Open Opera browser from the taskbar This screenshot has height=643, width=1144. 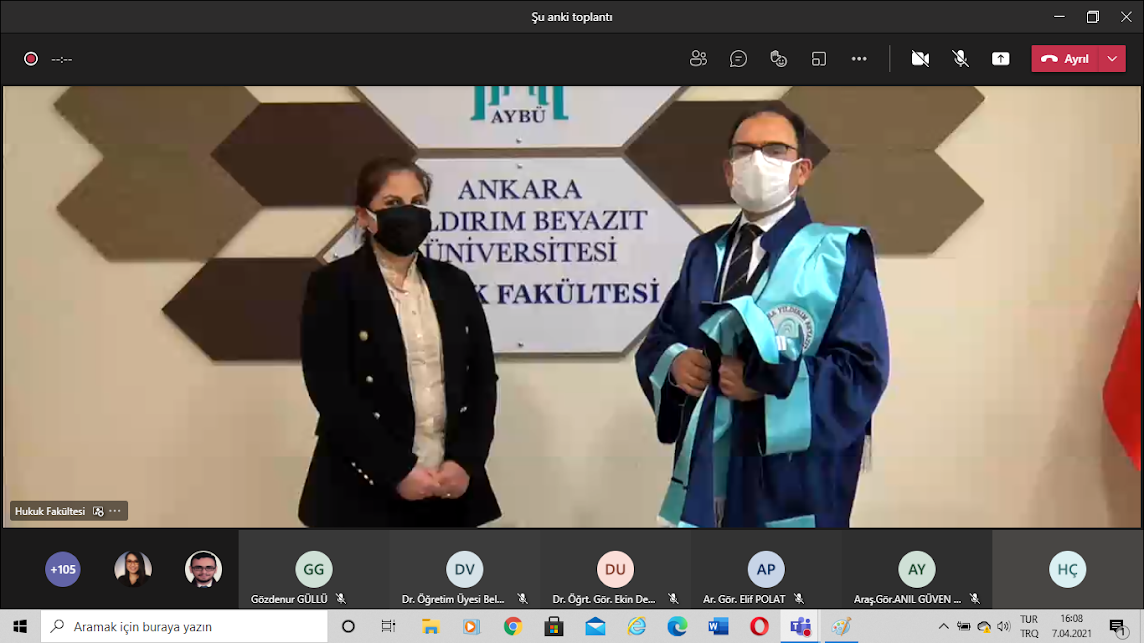(759, 626)
